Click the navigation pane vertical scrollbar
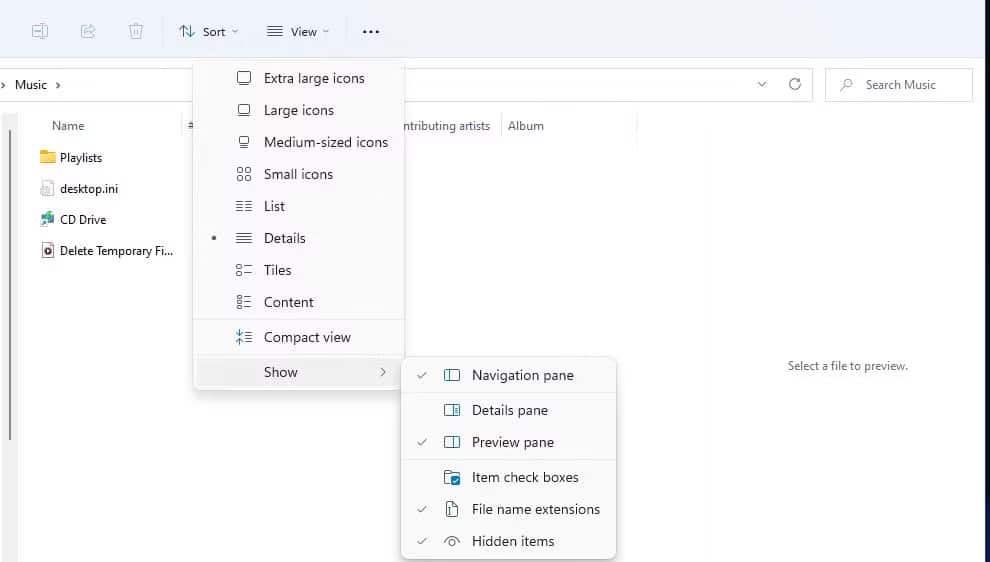The height and width of the screenshot is (562, 990). coord(10,284)
